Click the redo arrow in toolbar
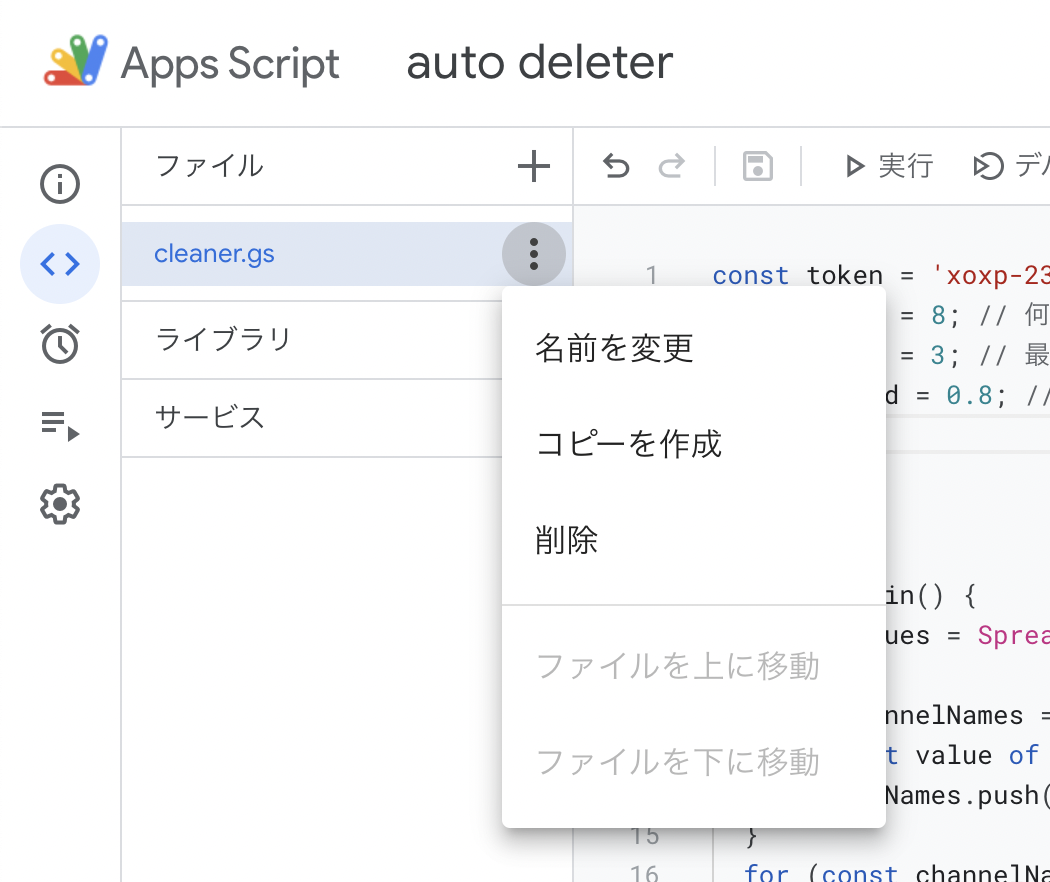 tap(672, 166)
